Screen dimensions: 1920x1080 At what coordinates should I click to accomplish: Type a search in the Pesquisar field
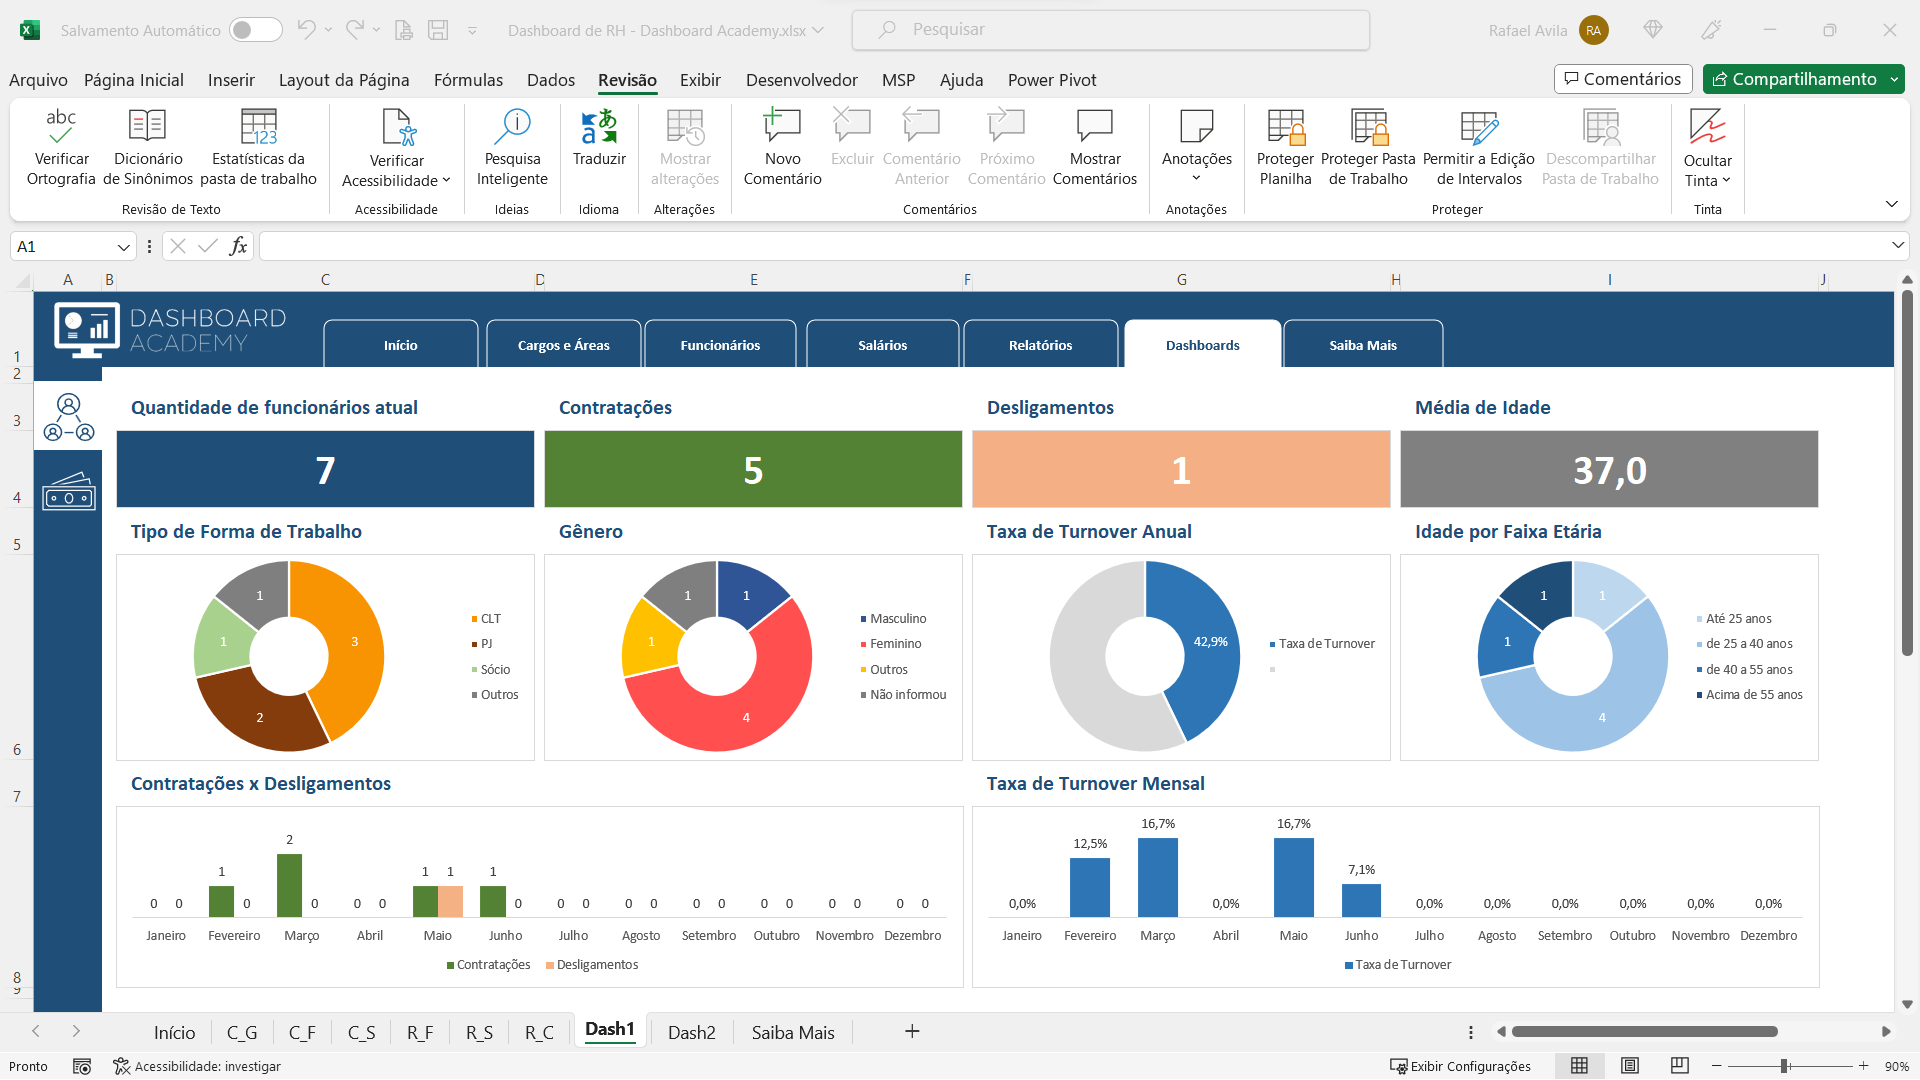(x=1110, y=30)
